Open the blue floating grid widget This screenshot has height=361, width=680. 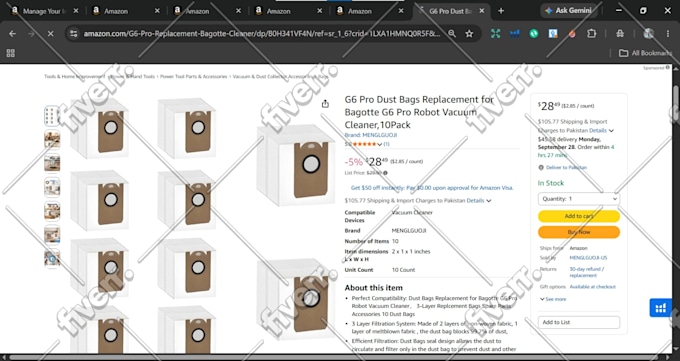(660, 308)
